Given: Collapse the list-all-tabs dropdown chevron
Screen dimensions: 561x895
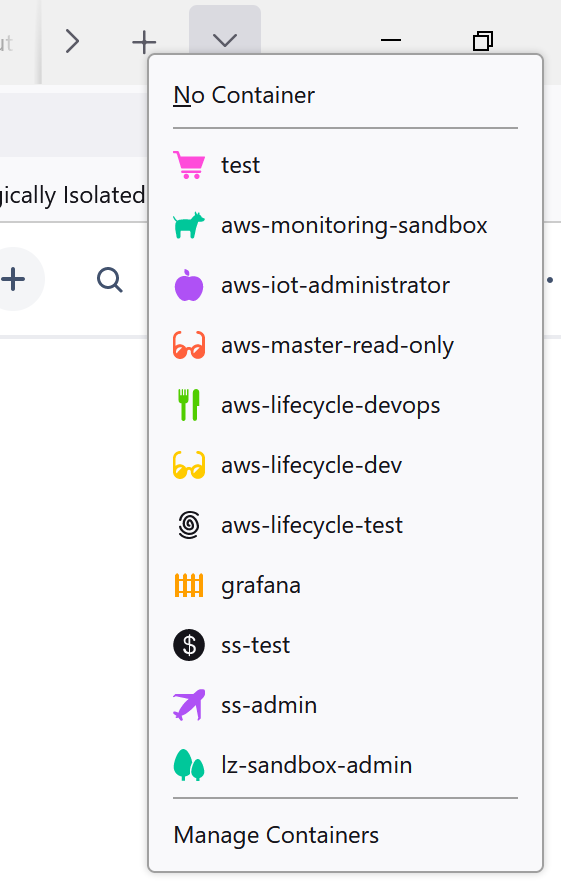Looking at the screenshot, I should (x=225, y=40).
